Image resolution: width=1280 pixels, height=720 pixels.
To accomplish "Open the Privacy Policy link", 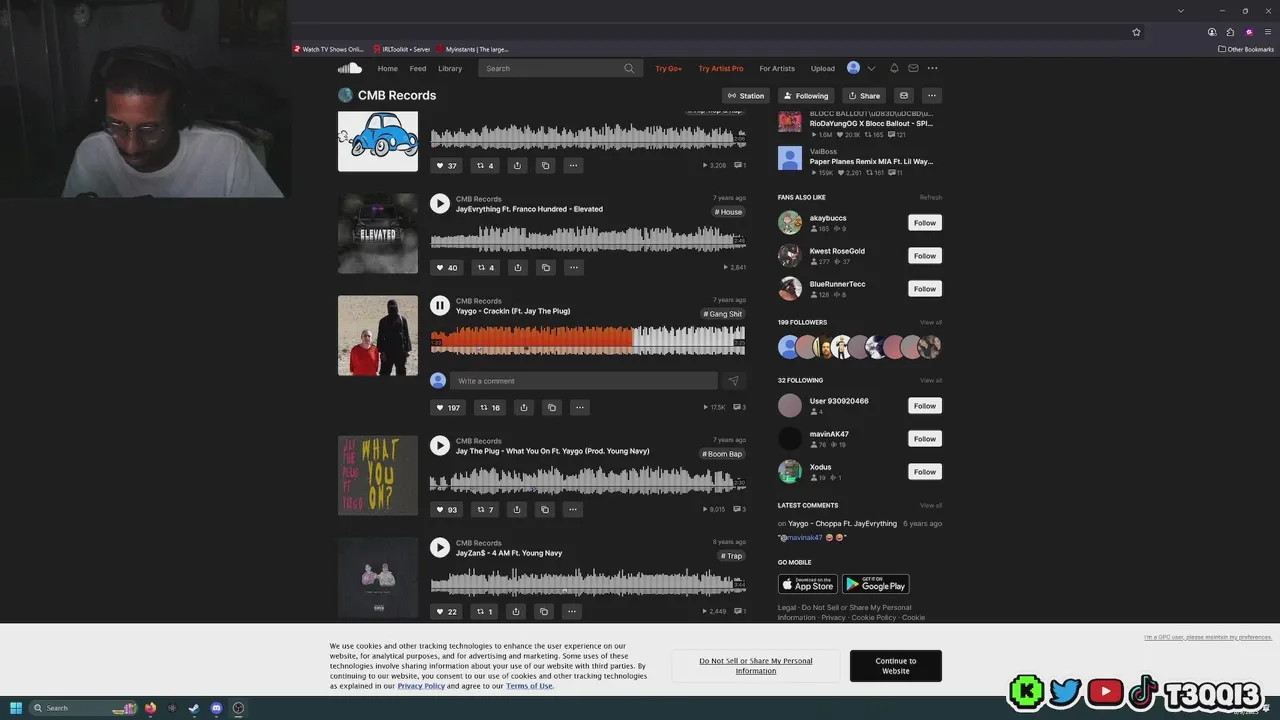I will tap(421, 686).
